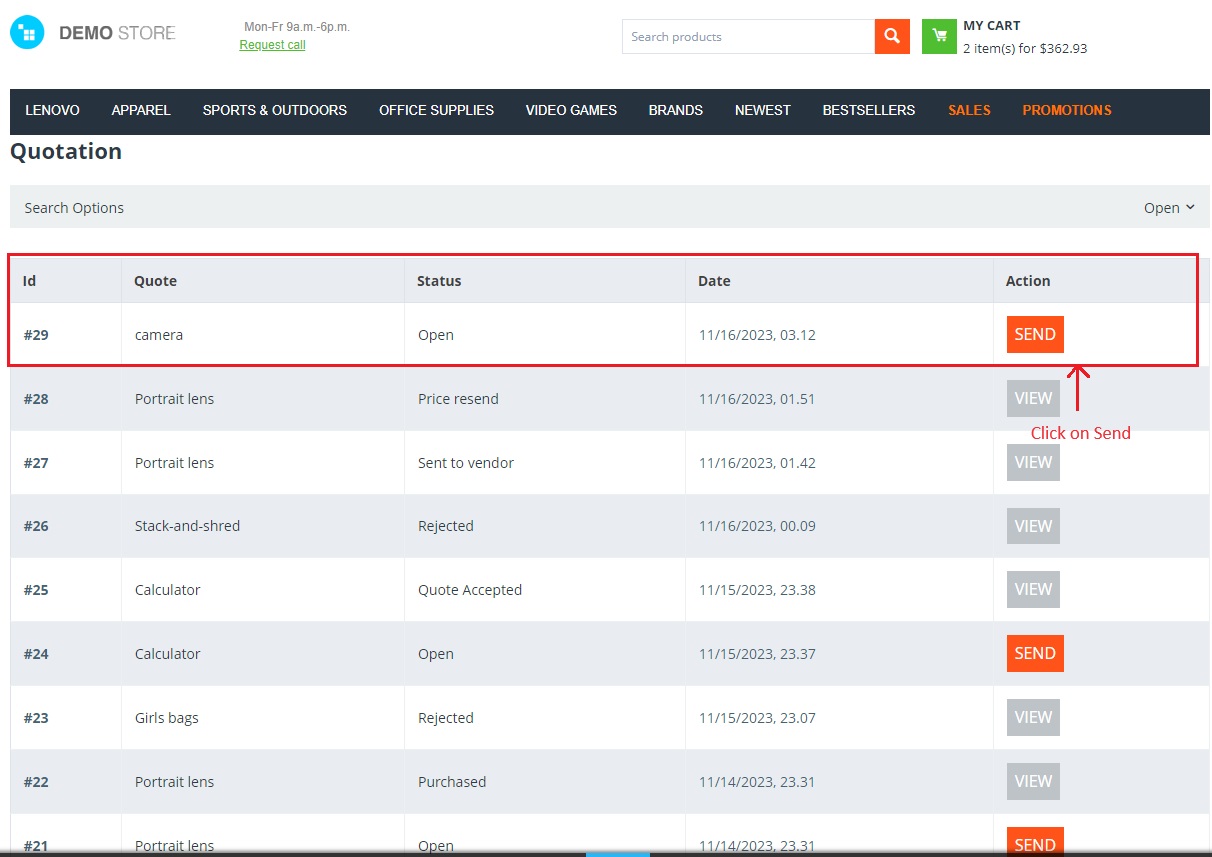Expand the Search Options bar
This screenshot has width=1212, height=857.
609,207
